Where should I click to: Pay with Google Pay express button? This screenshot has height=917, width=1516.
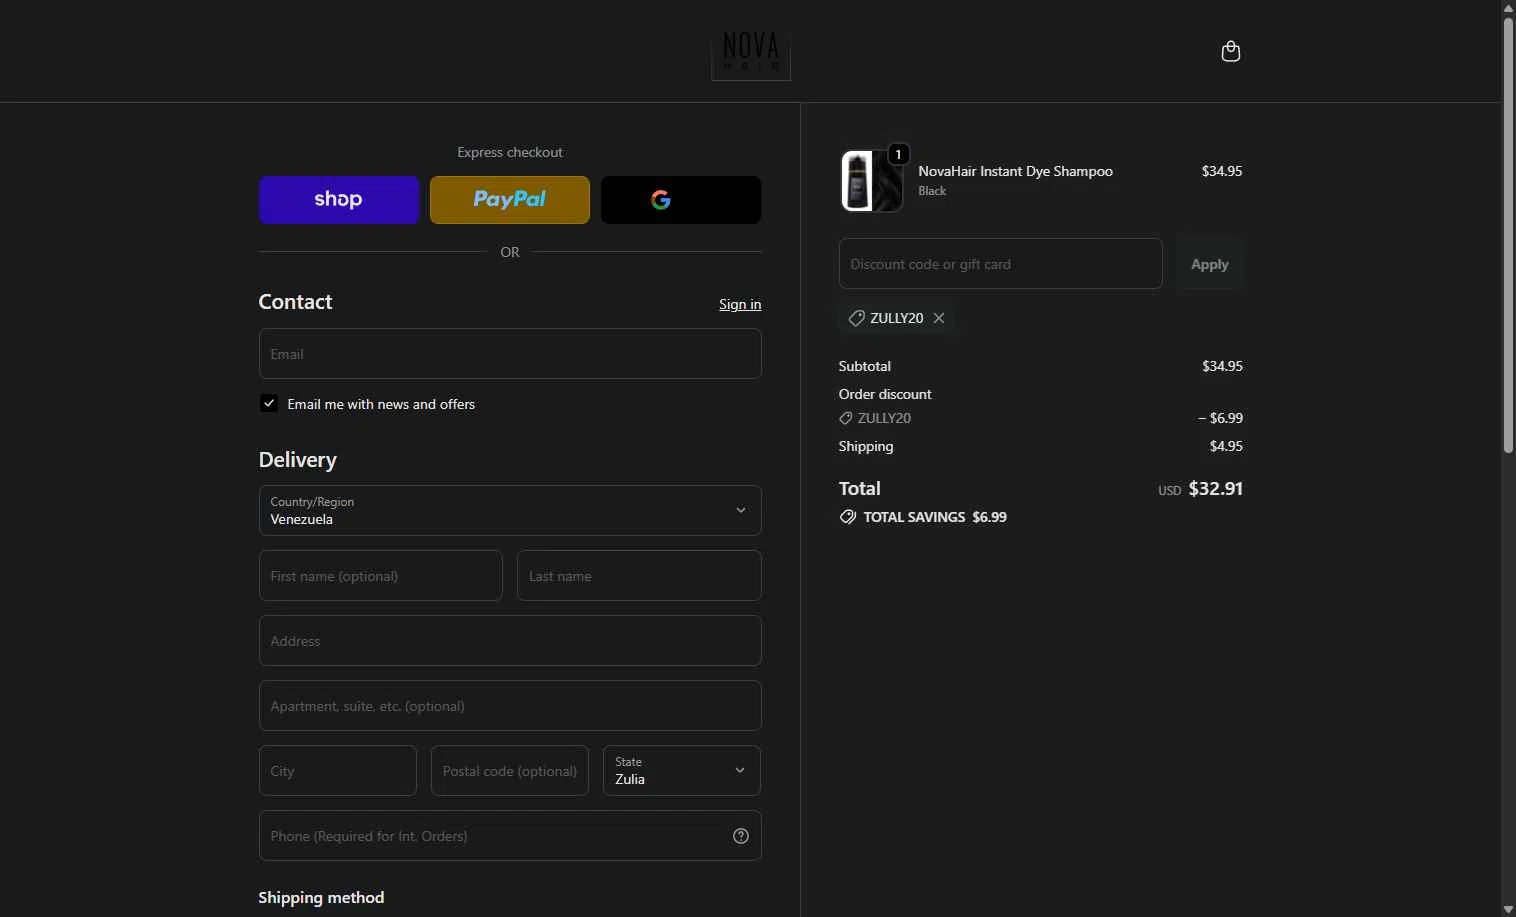(x=681, y=200)
